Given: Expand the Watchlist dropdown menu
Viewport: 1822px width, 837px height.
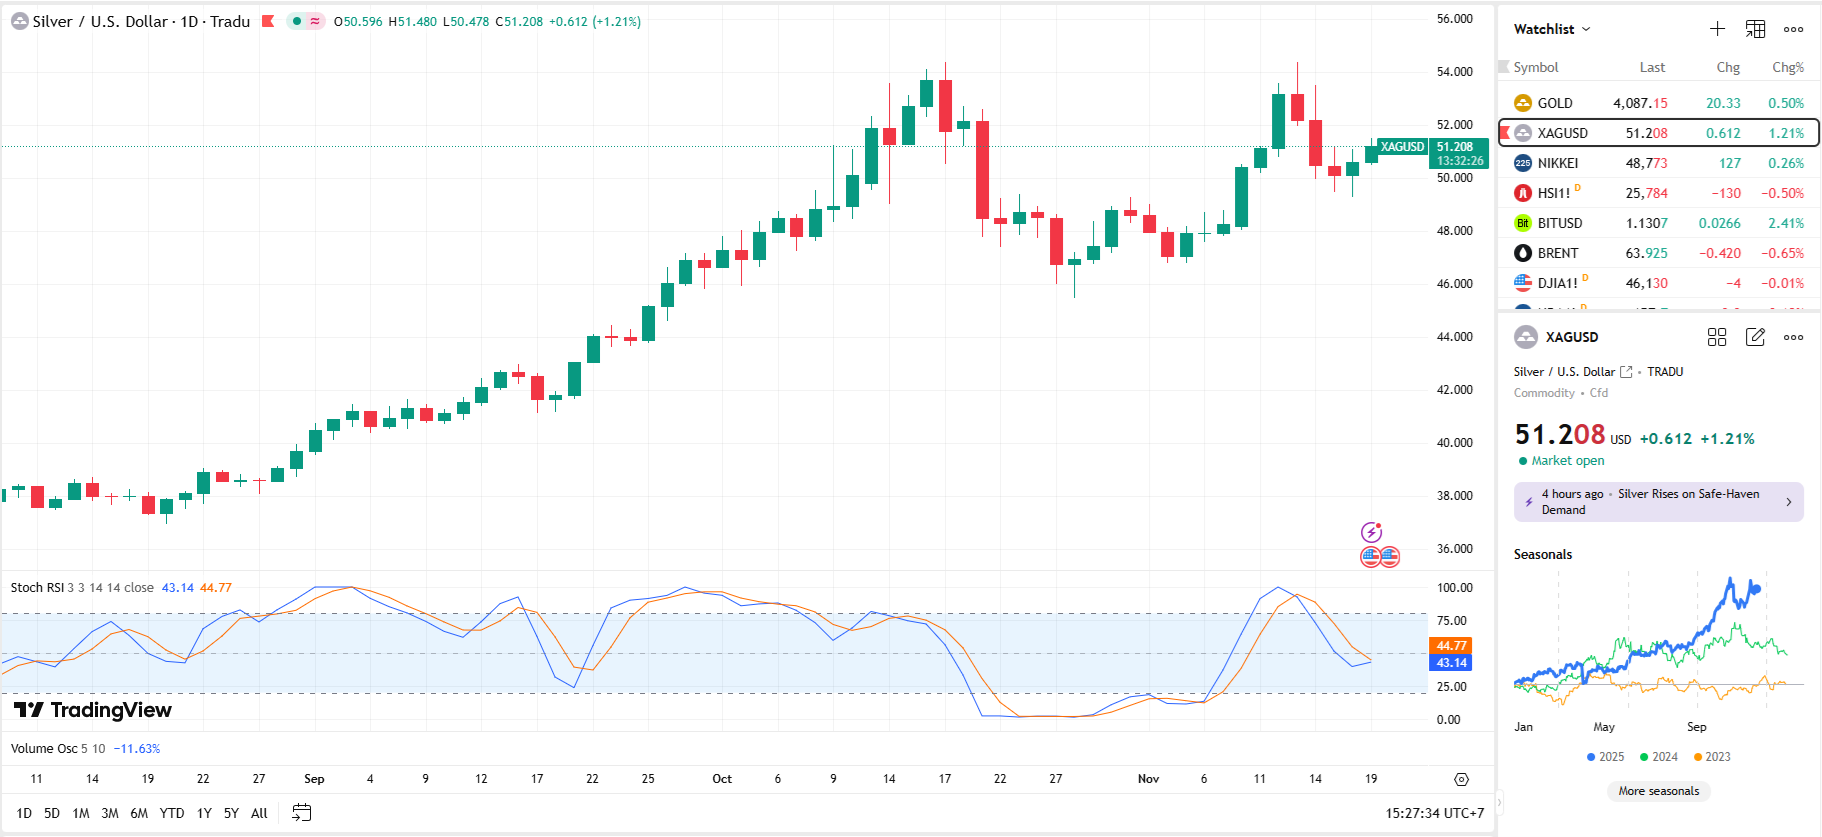Looking at the screenshot, I should point(1551,29).
